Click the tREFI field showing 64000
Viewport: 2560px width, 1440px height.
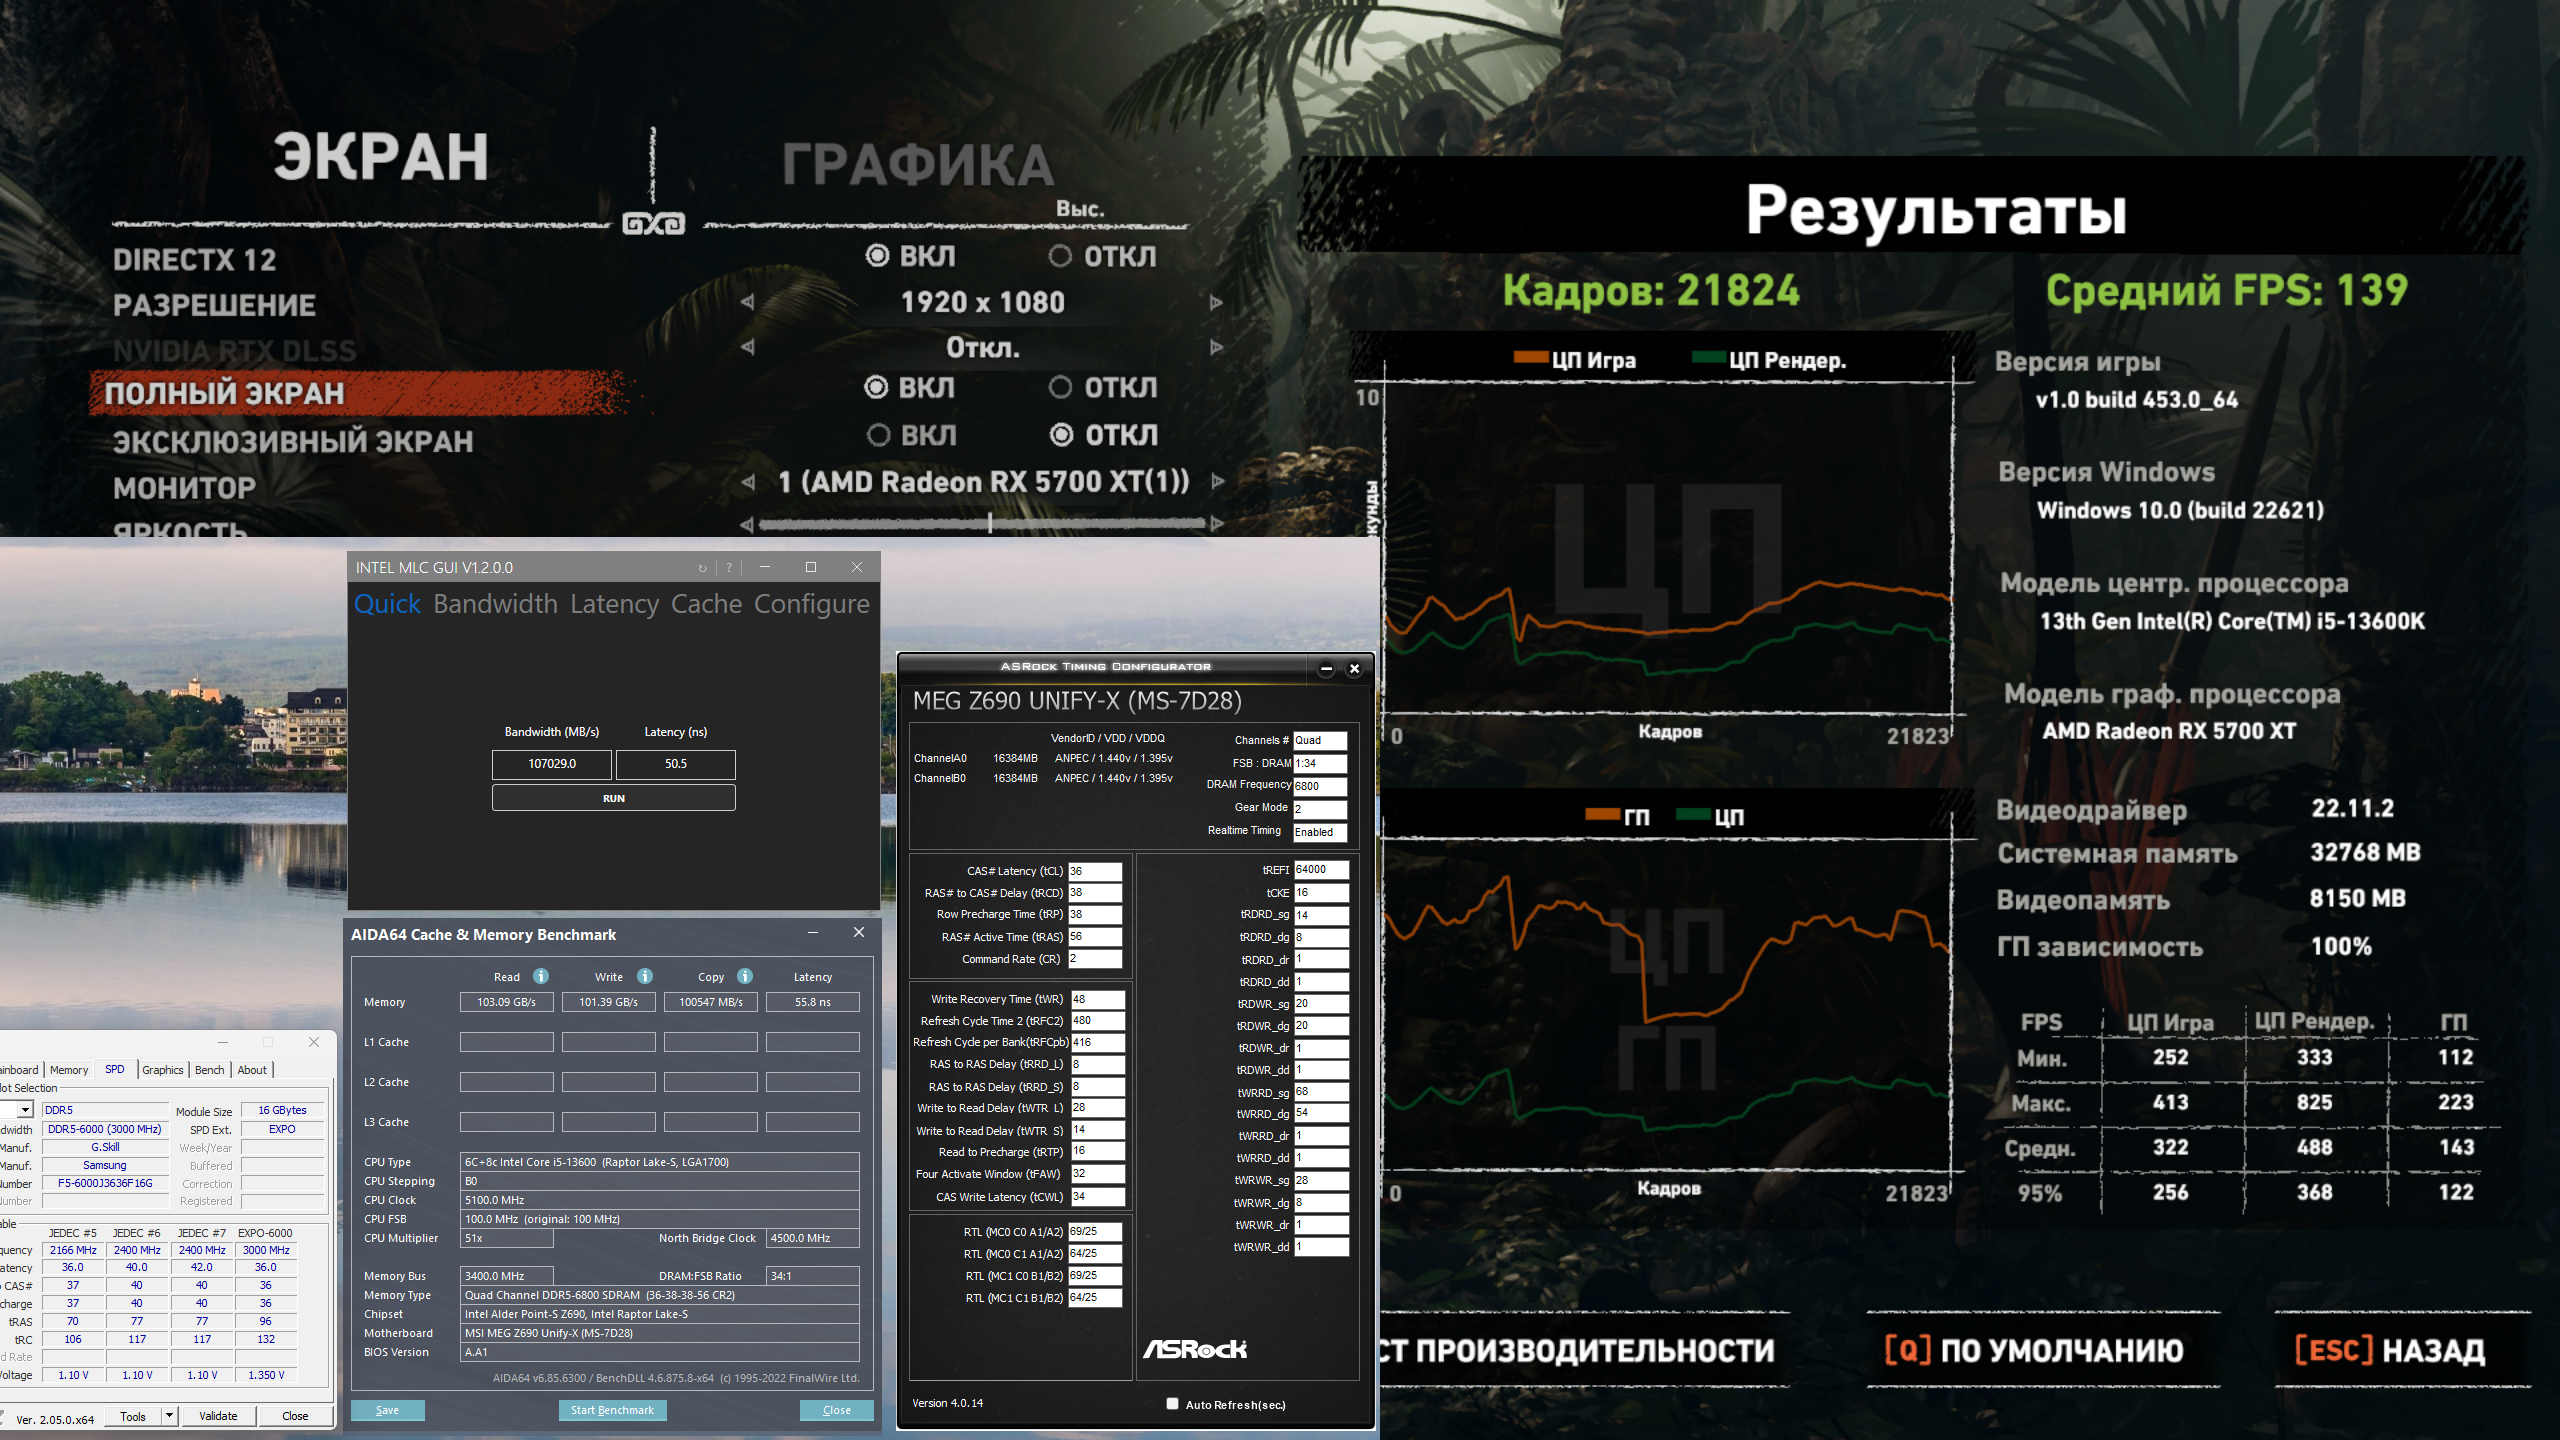pos(1321,870)
